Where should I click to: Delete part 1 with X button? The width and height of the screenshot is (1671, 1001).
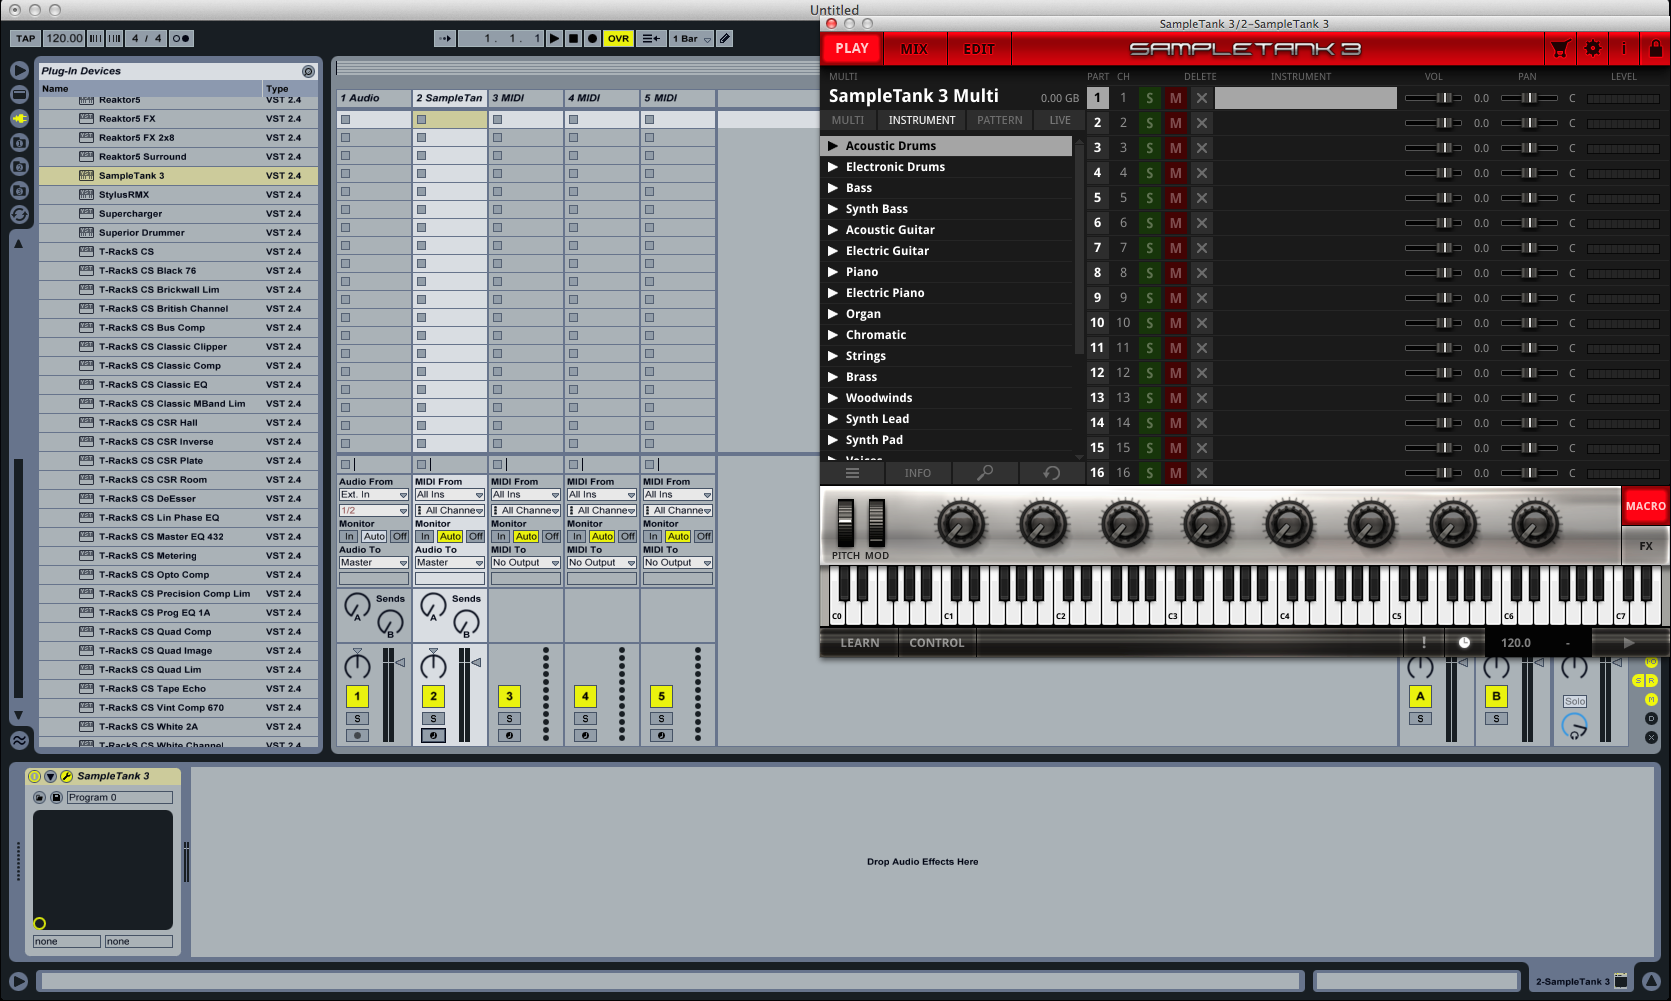click(x=1201, y=98)
